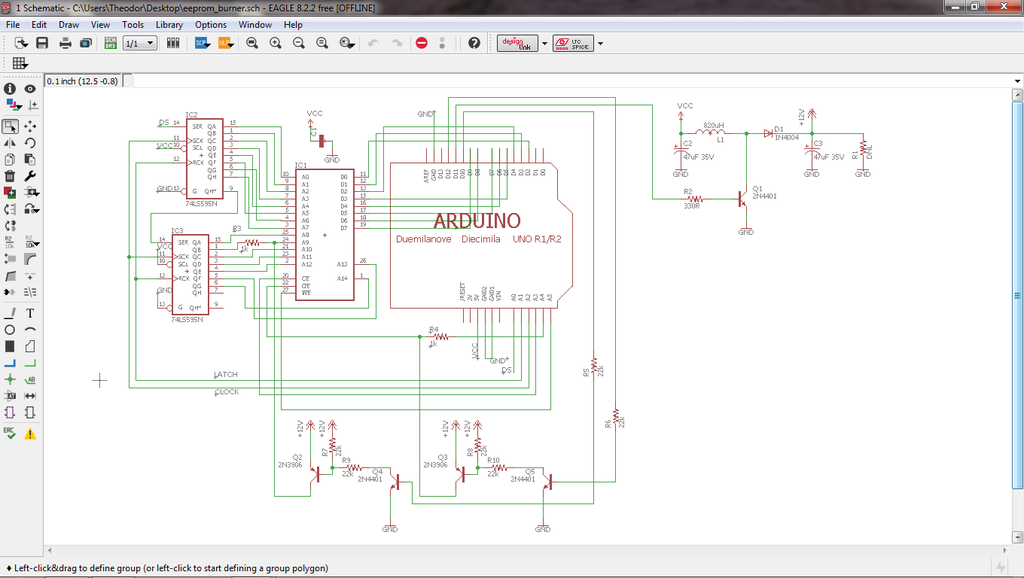Image resolution: width=1024 pixels, height=578 pixels.
Task: Click the Stop command red icon
Action: 421,43
